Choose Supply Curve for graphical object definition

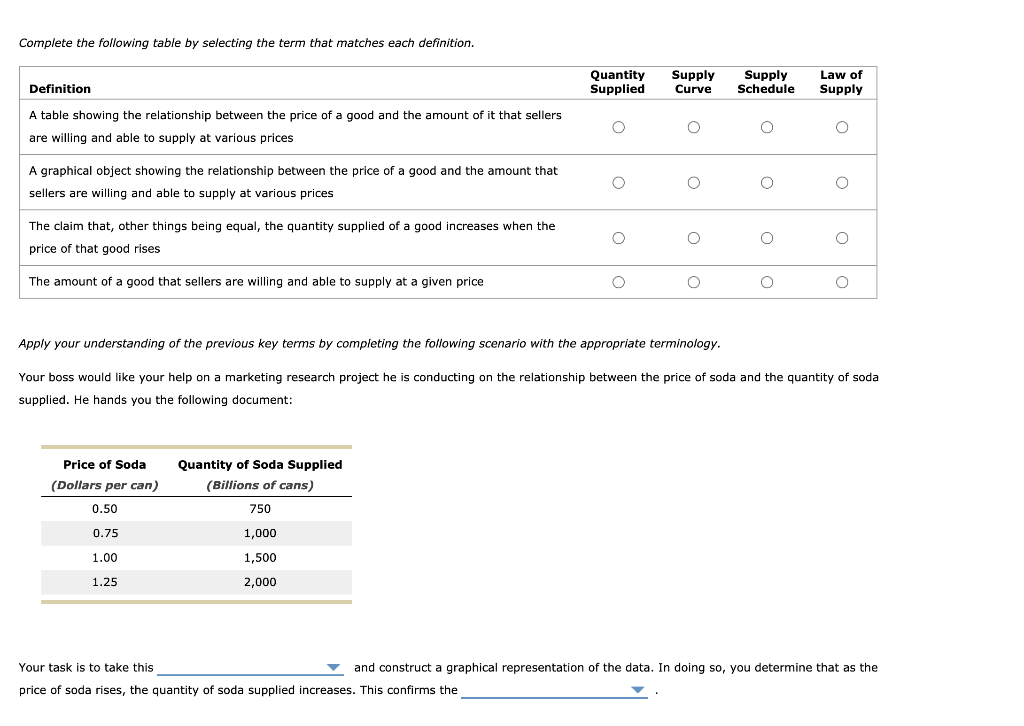pyautogui.click(x=694, y=183)
